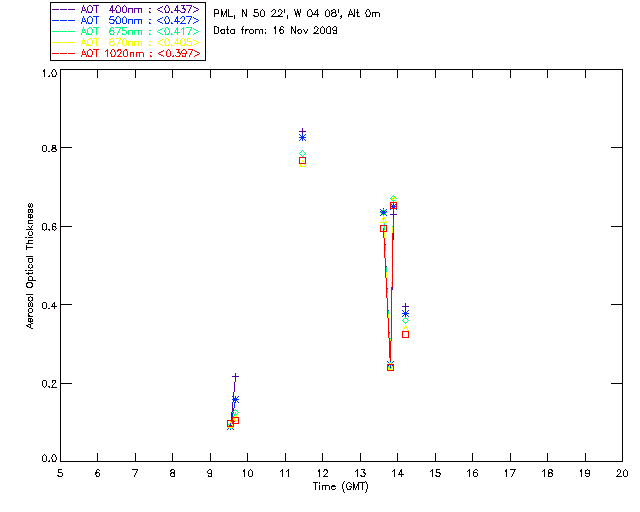Image resolution: width=640 pixels, height=512 pixels.
Task: Click the 5 tick label on time axis
Action: (x=60, y=473)
